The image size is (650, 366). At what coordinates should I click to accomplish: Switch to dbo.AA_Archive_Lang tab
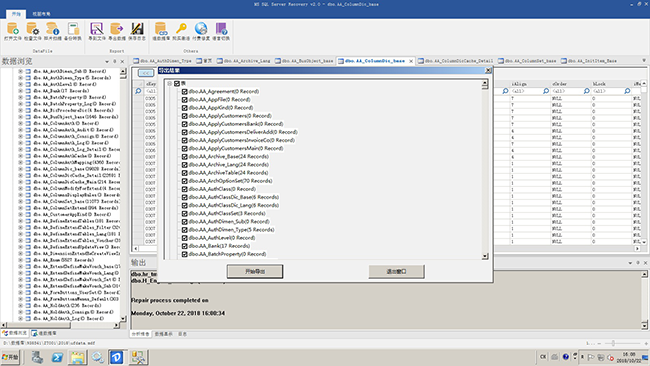click(x=243, y=61)
